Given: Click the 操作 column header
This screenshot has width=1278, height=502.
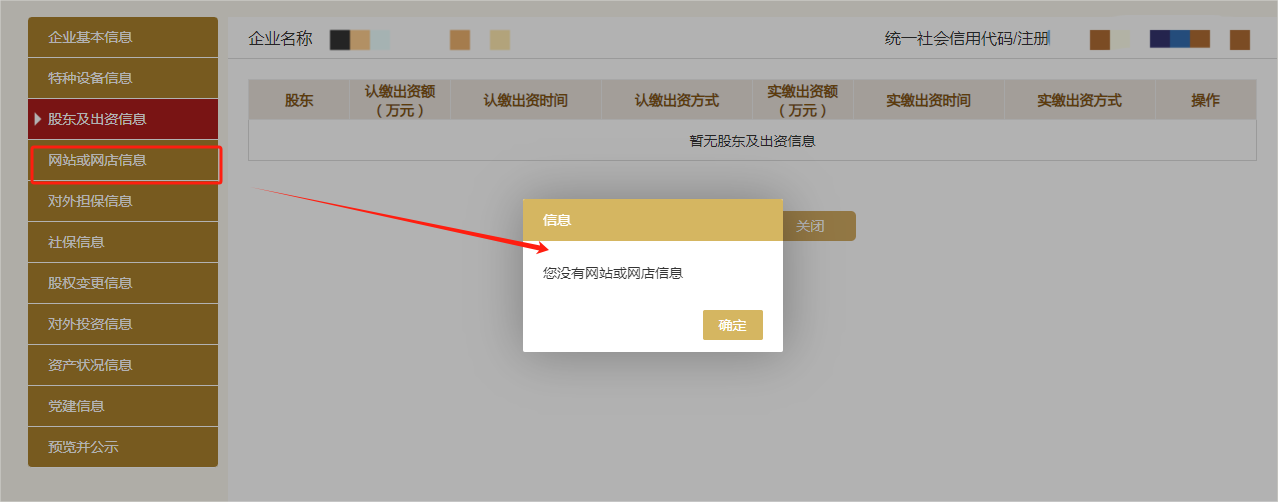Looking at the screenshot, I should pos(1206,100).
